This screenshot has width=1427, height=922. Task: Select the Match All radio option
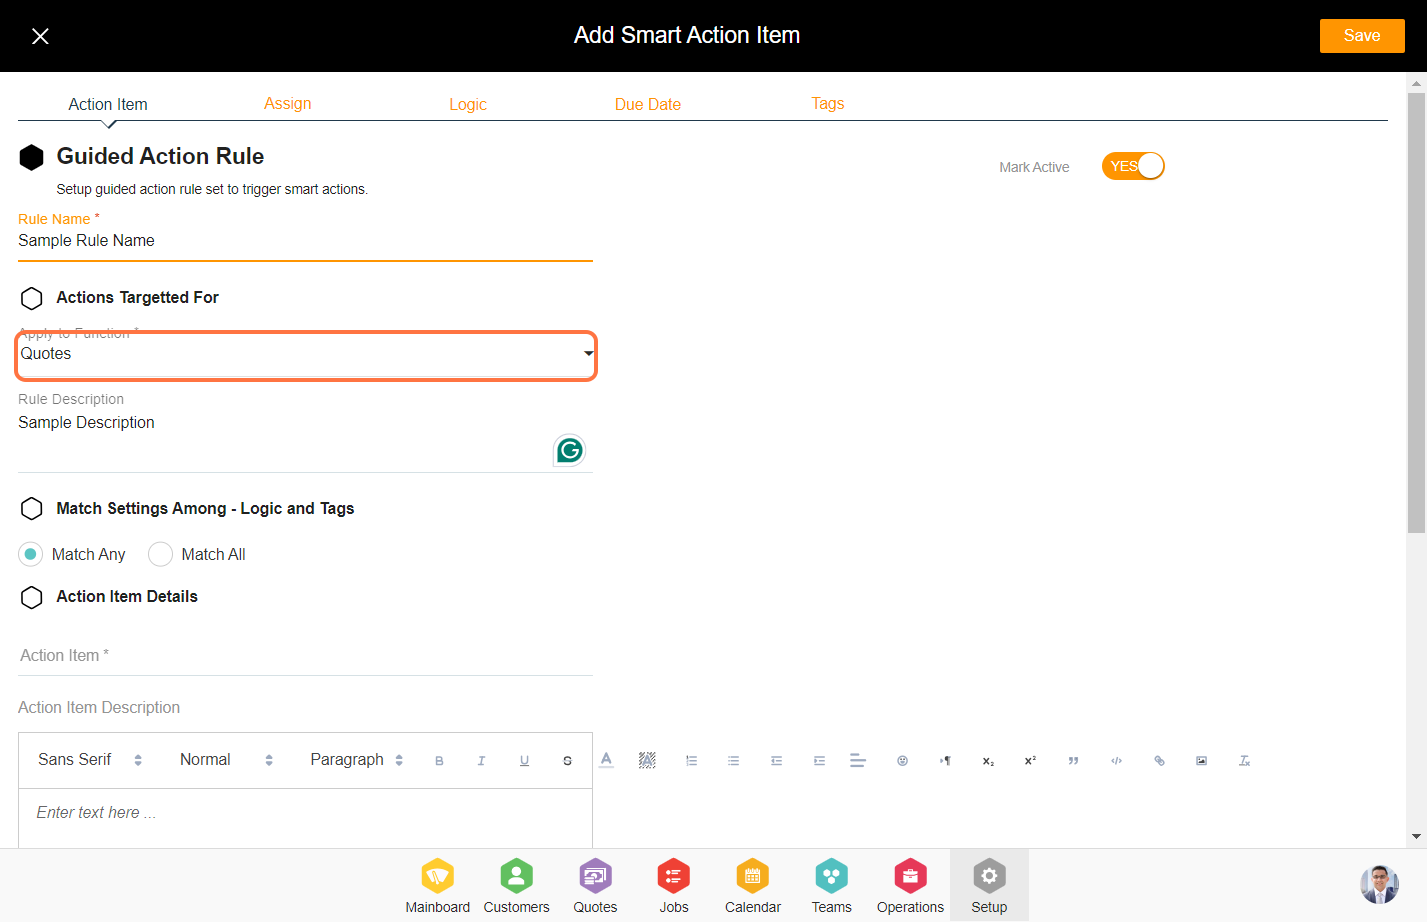[x=160, y=554]
